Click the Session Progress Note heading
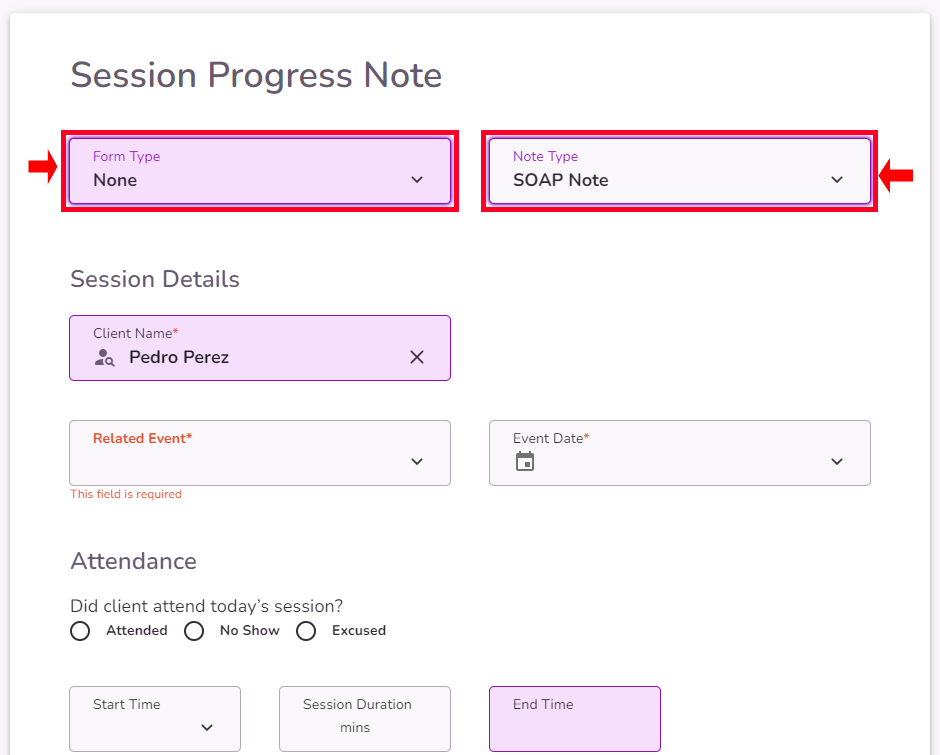The image size is (940, 755). coord(256,75)
